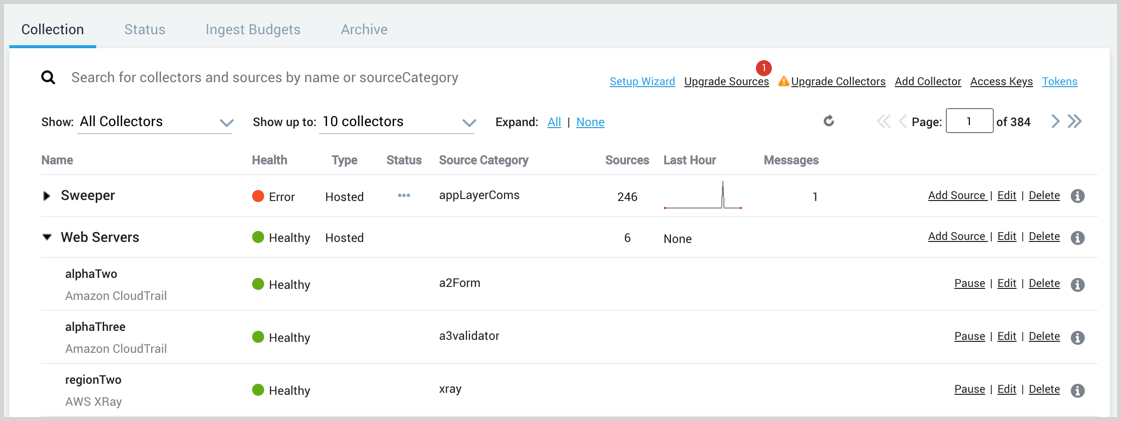
Task: Click Add Source for Sweeper
Action: (x=957, y=196)
